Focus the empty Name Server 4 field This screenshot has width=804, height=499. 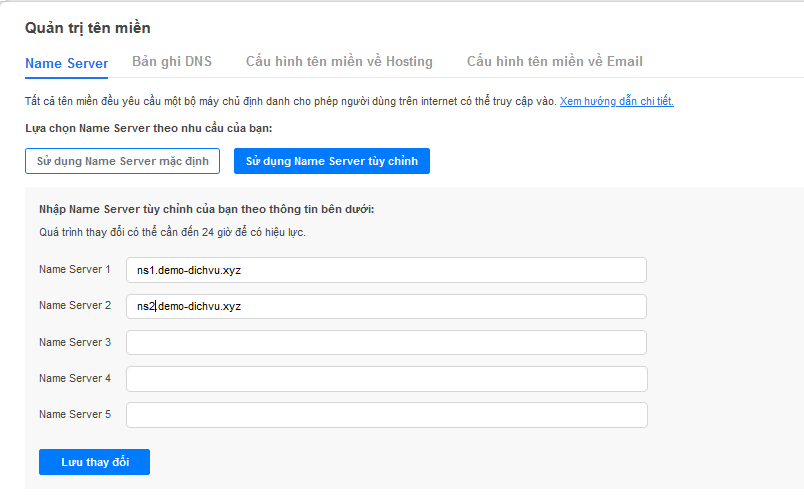[x=386, y=379]
